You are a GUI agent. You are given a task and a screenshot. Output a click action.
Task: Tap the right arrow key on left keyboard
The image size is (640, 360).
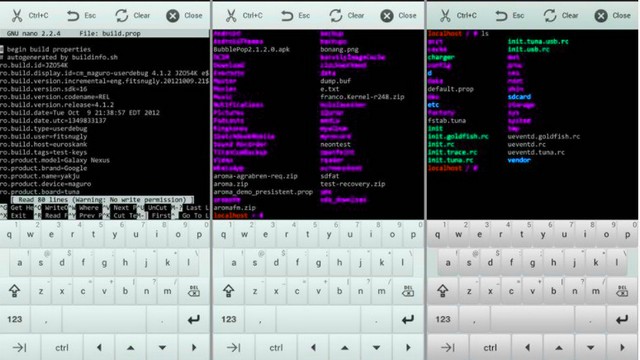pyautogui.click(x=194, y=348)
